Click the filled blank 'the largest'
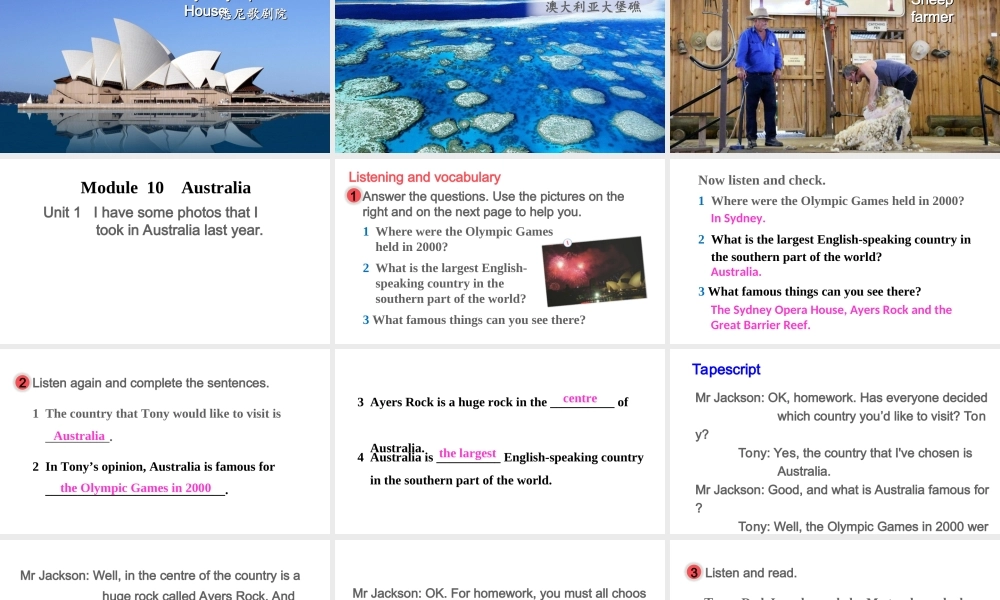This screenshot has height=600, width=1000. pos(467,453)
